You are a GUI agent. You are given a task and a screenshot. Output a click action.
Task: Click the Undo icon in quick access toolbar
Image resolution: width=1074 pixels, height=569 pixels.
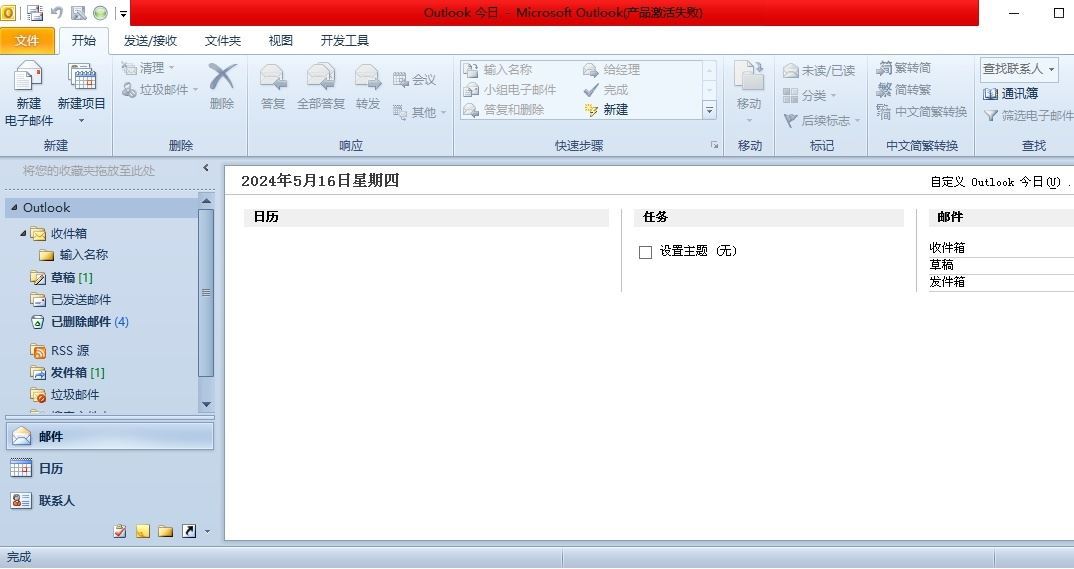57,12
